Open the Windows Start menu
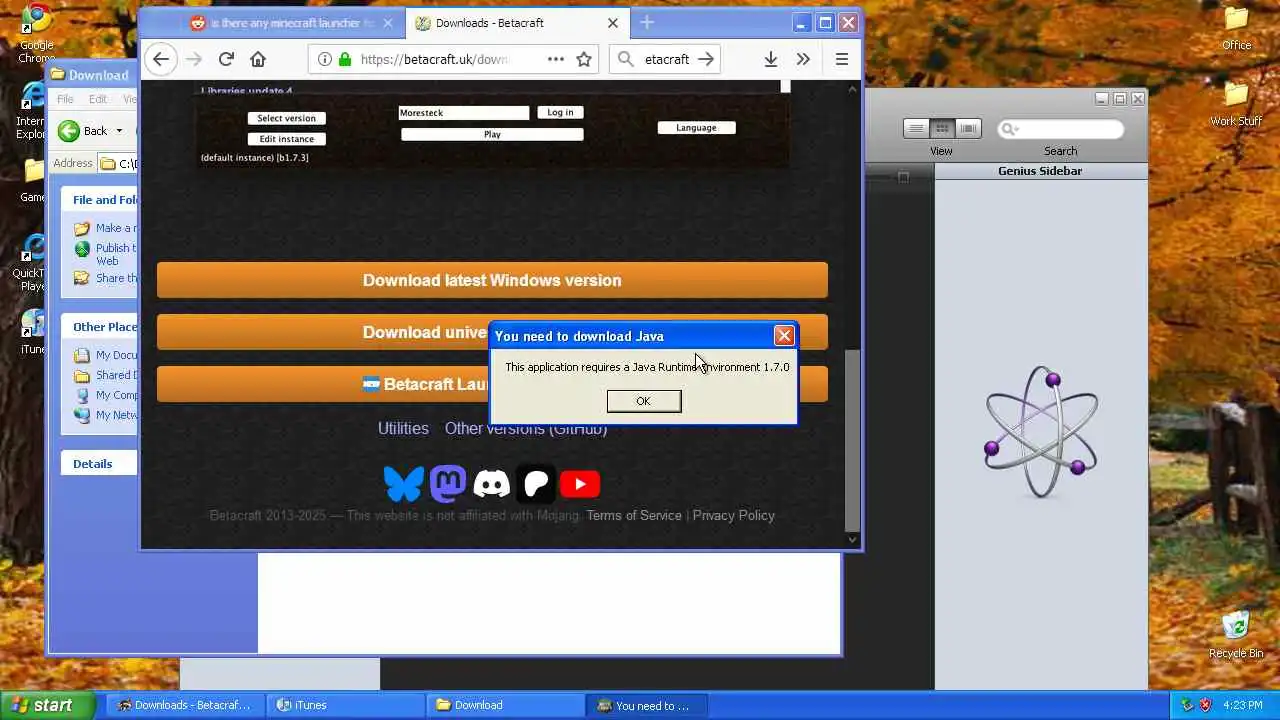The image size is (1280, 720). (48, 705)
